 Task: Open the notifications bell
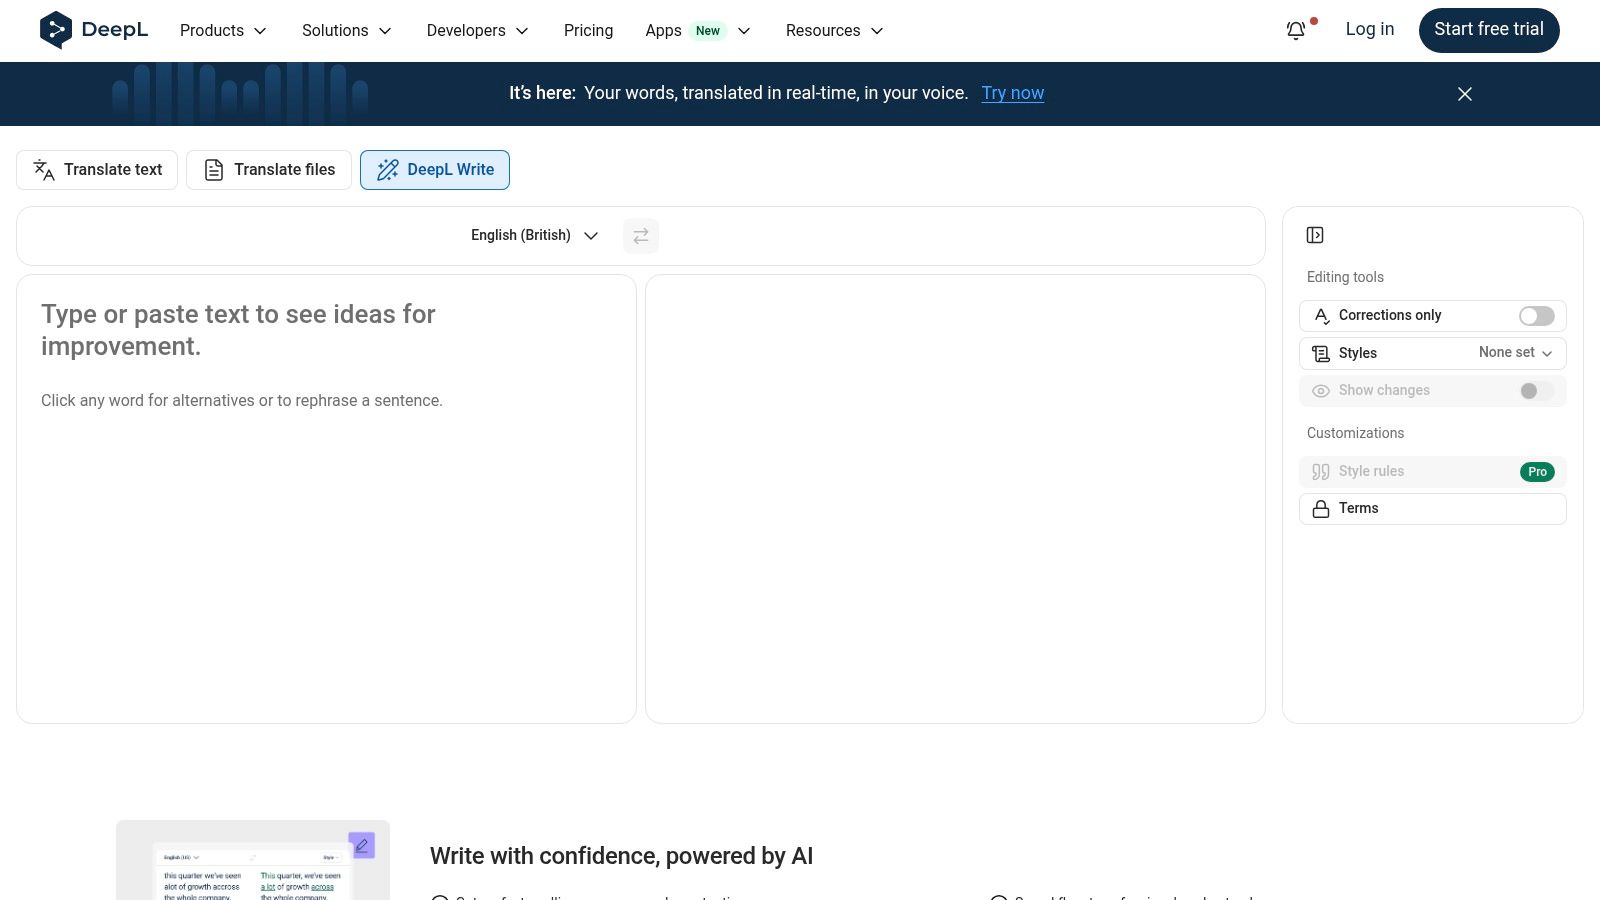[1296, 31]
